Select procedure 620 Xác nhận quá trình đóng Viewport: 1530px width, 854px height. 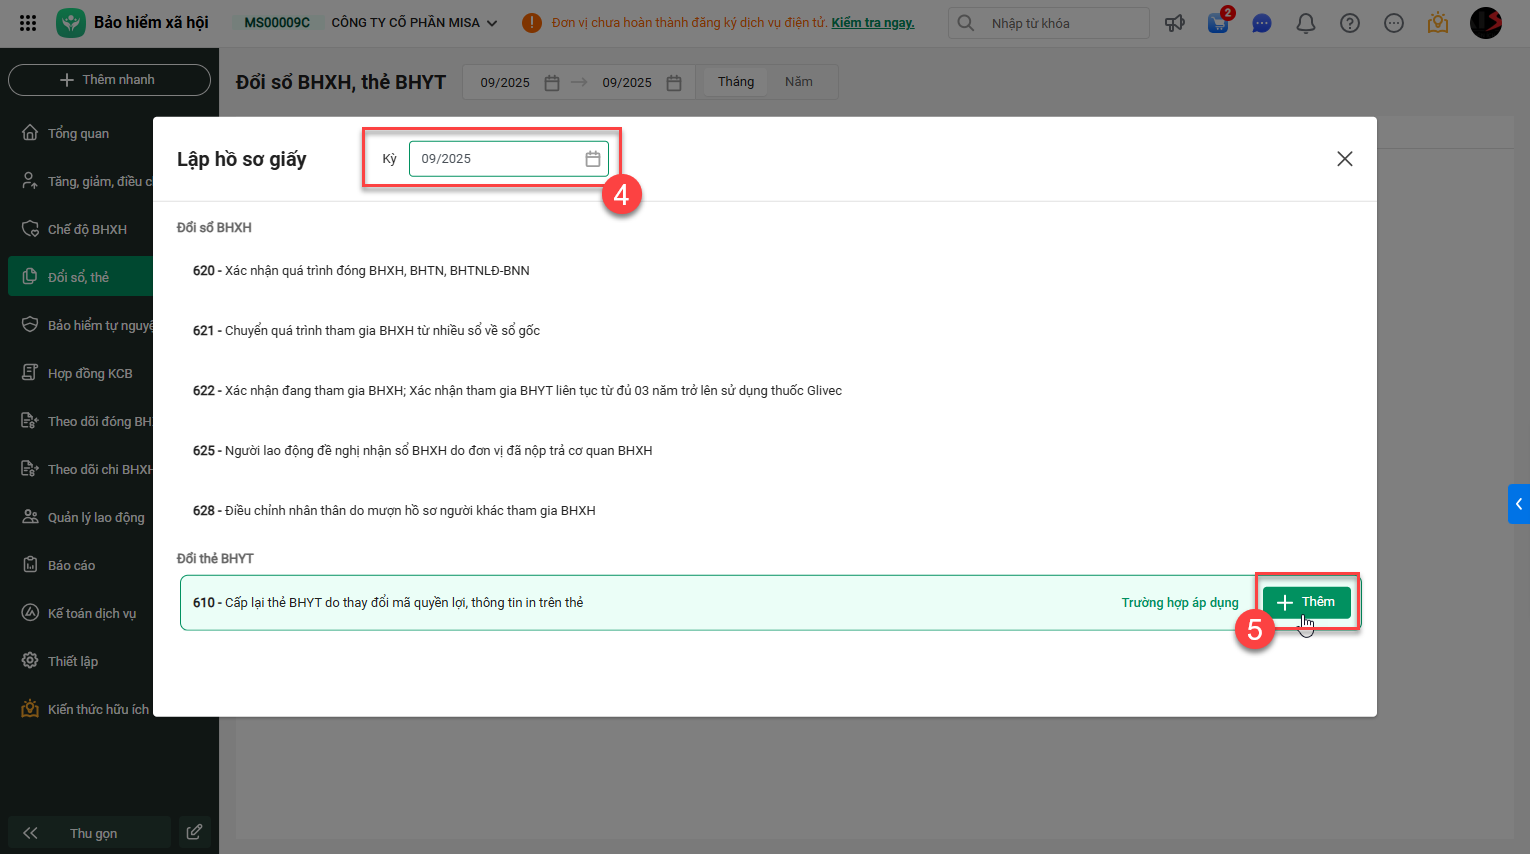(x=768, y=271)
